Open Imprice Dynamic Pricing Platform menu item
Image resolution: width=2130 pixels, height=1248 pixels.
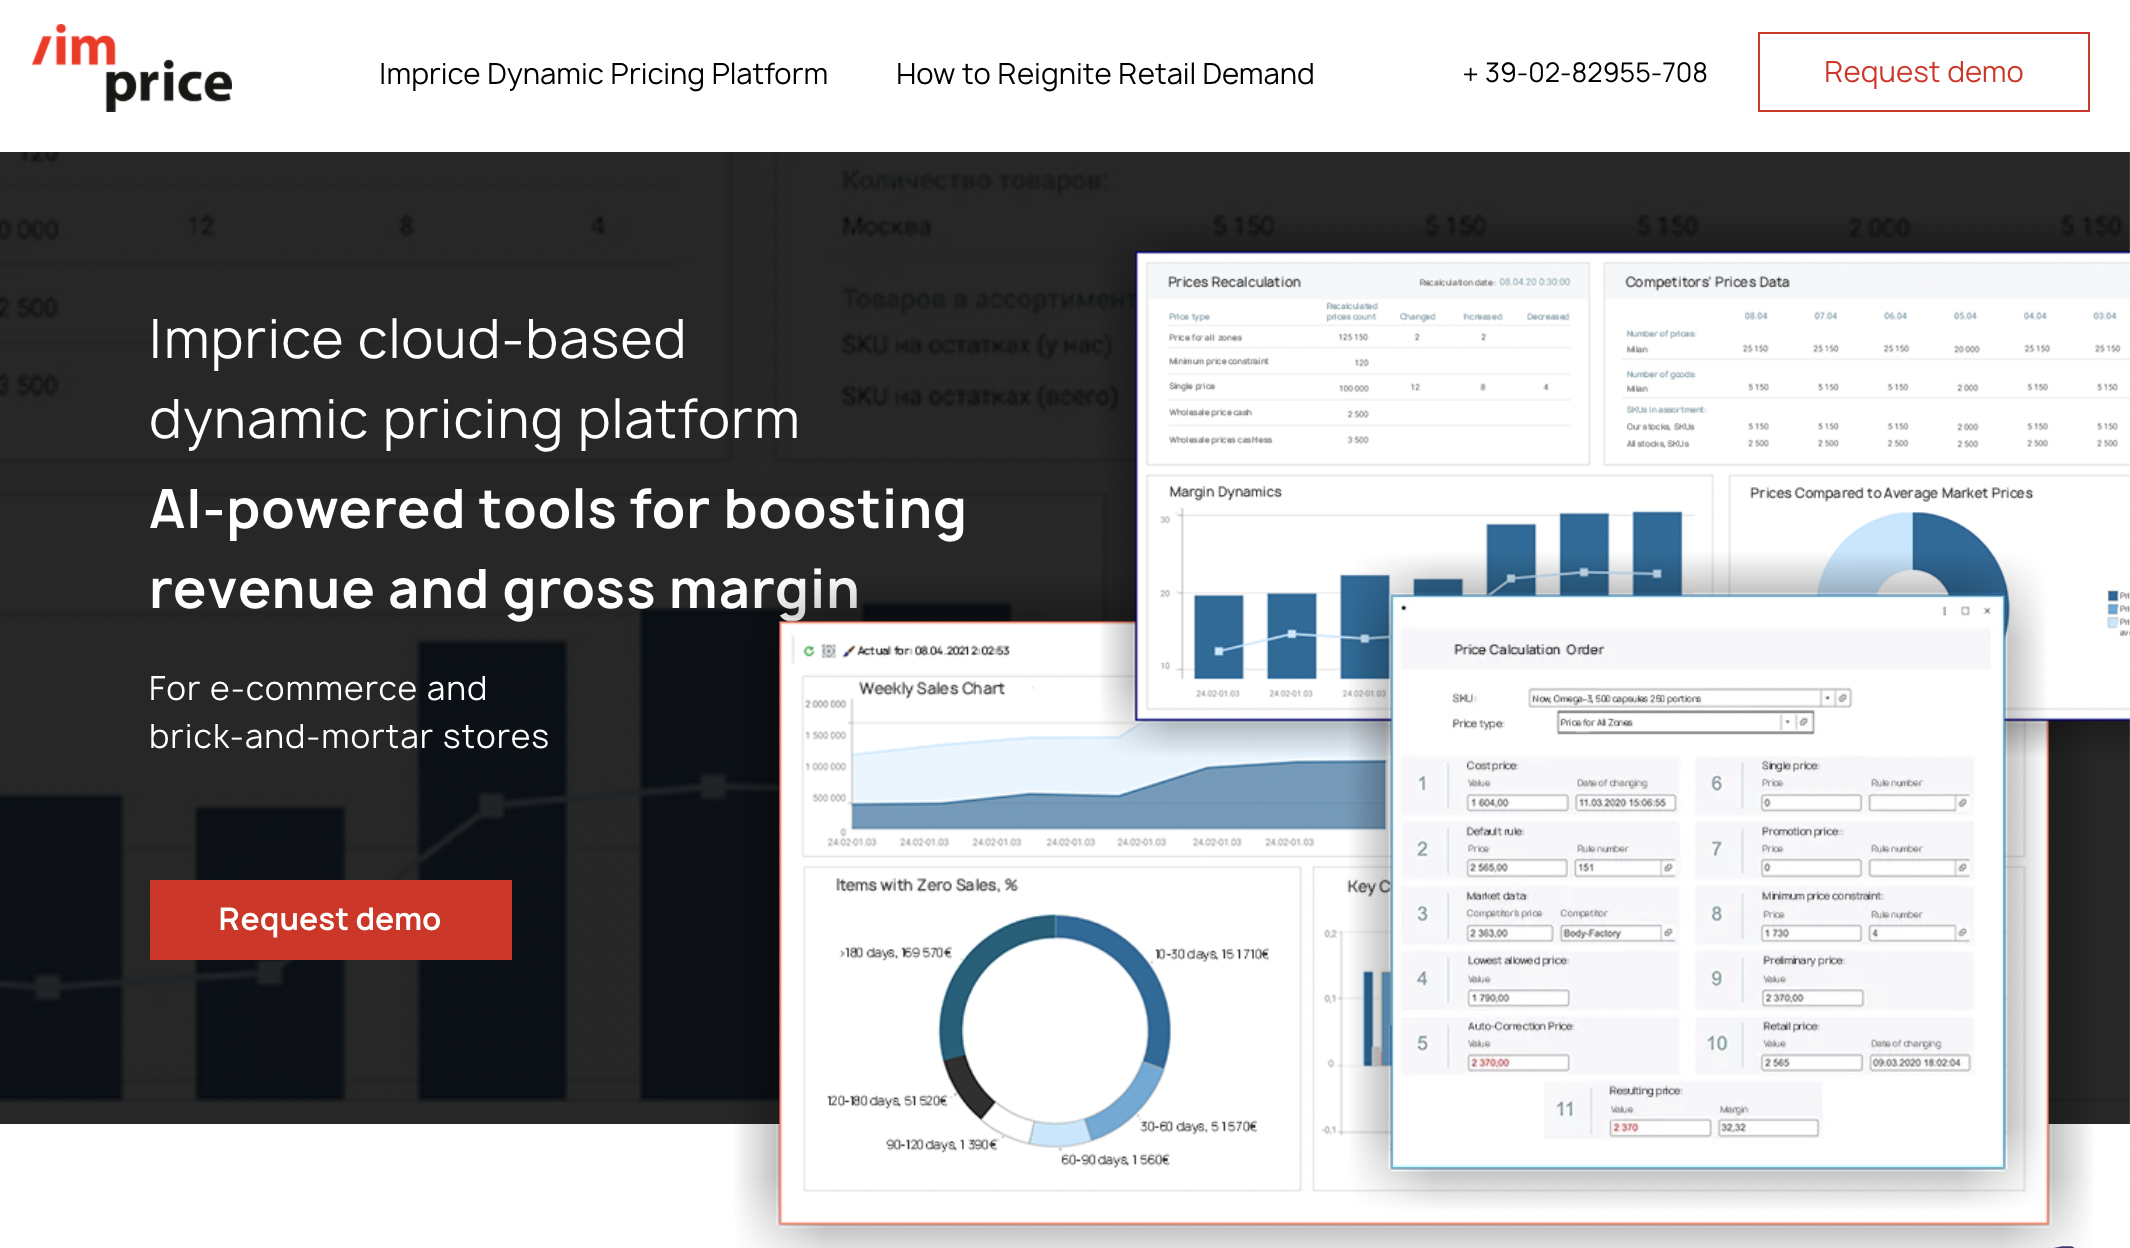pos(603,74)
